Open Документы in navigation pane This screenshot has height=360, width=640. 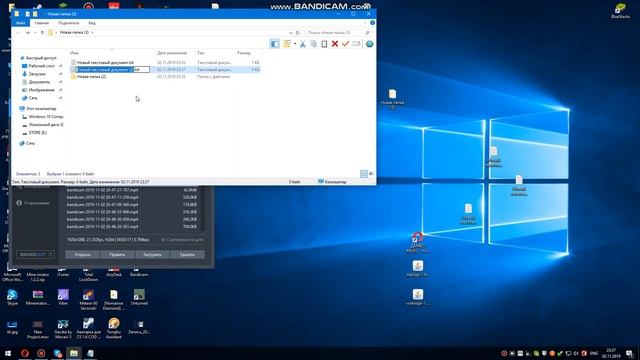pyautogui.click(x=39, y=82)
